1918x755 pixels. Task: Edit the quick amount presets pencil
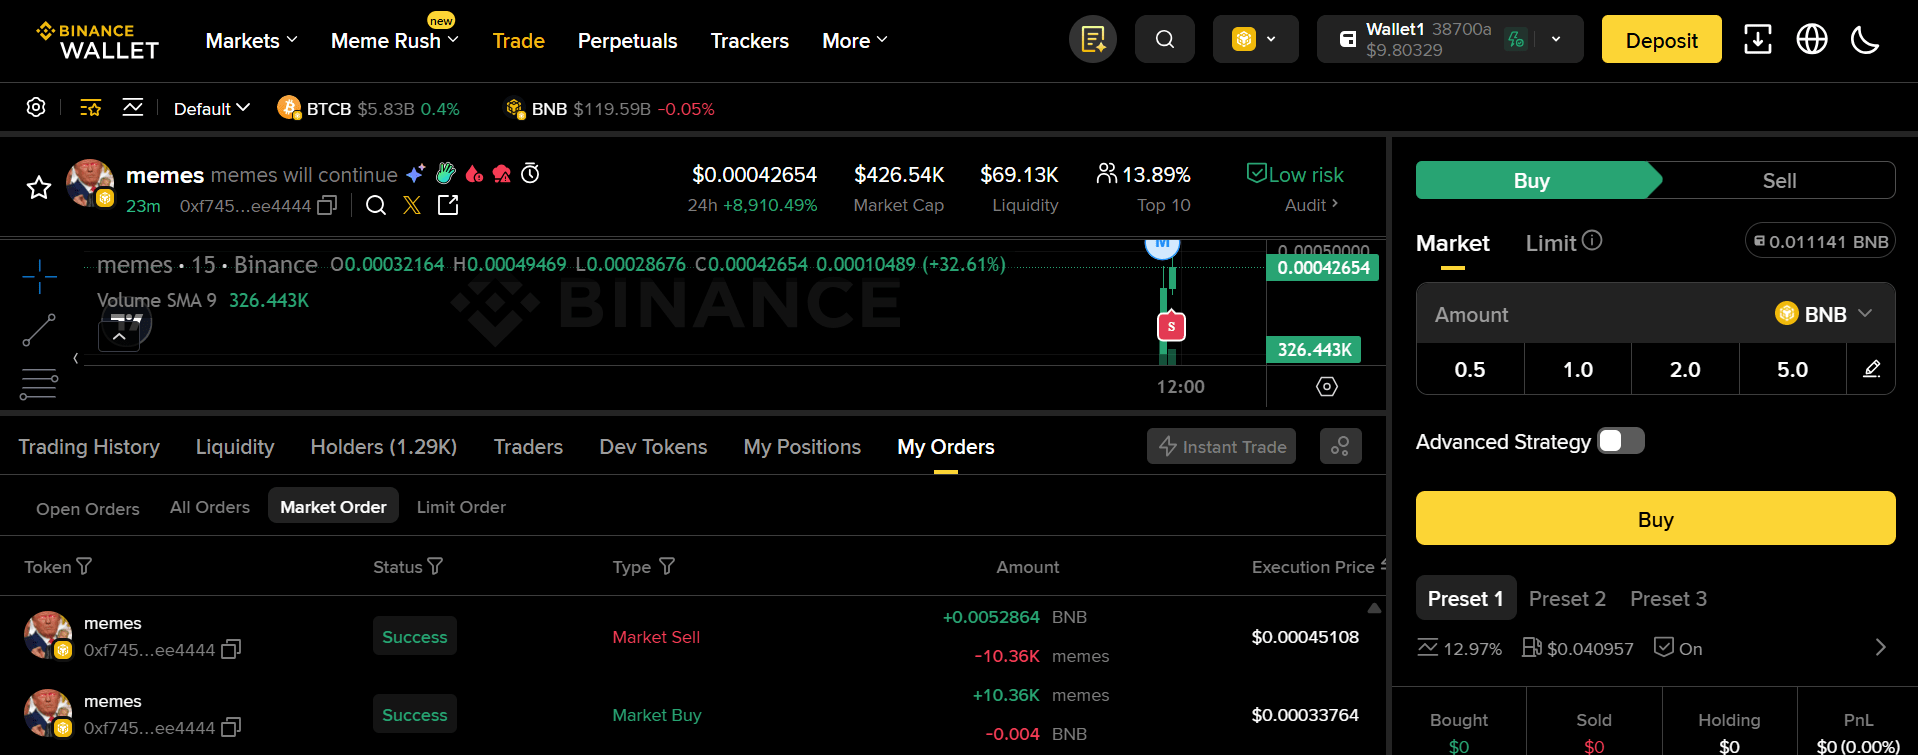(x=1872, y=369)
